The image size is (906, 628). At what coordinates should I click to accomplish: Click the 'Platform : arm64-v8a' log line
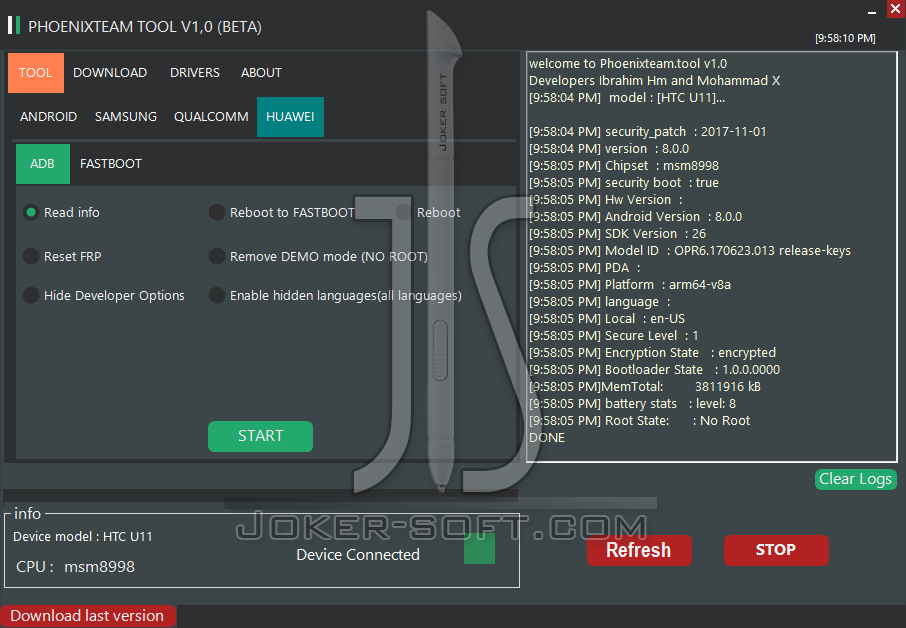[x=630, y=285]
